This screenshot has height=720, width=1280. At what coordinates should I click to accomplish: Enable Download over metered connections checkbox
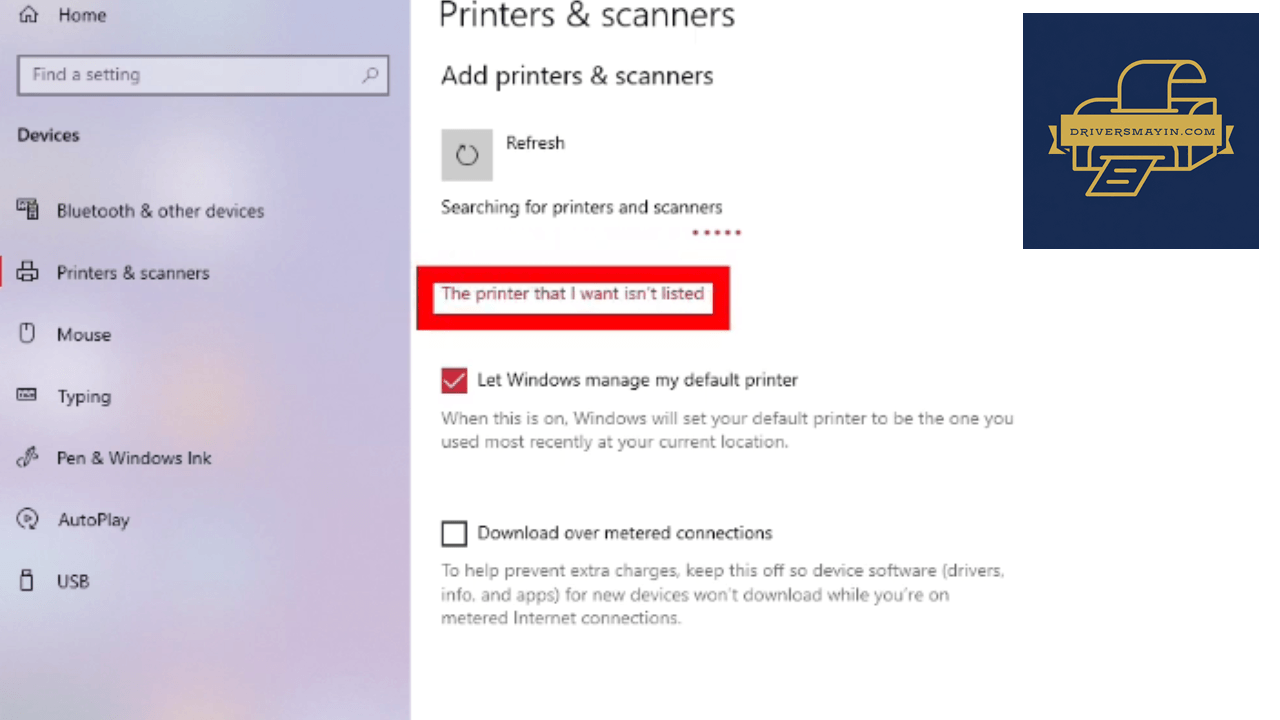(454, 533)
